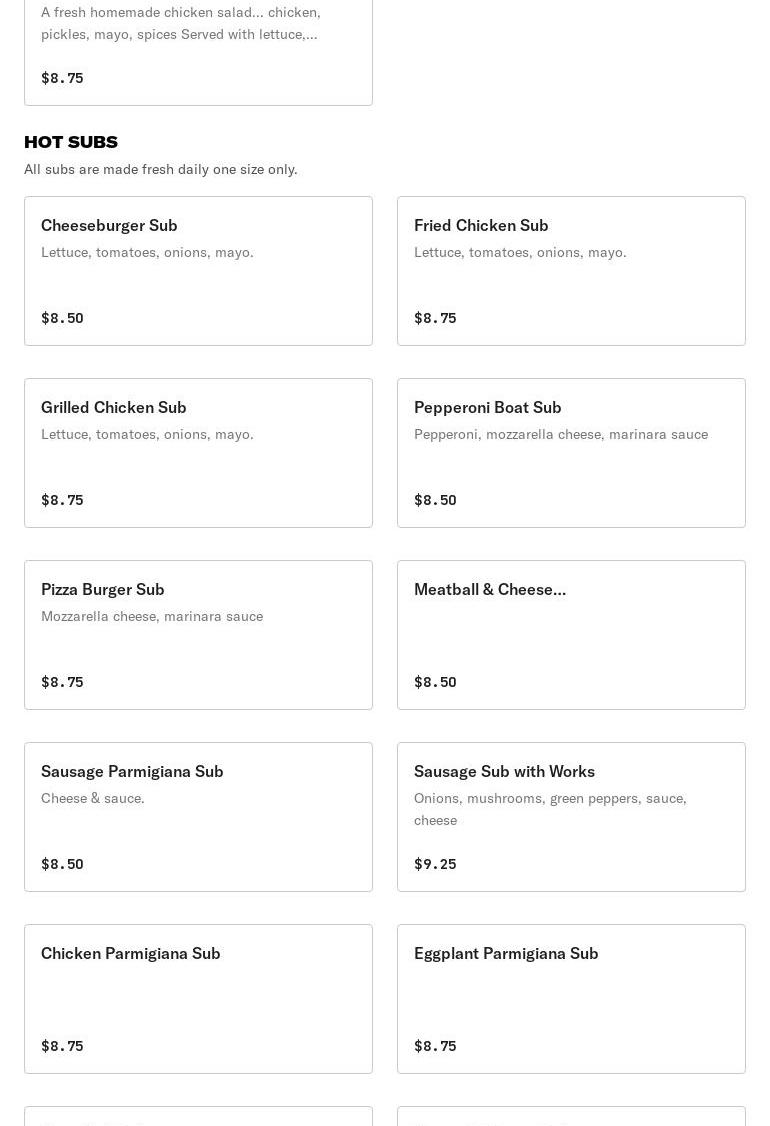Click the $8.75 price on Eggplant Parmigiana Sub
Viewport: 770px width, 1126px height.
(435, 1046)
